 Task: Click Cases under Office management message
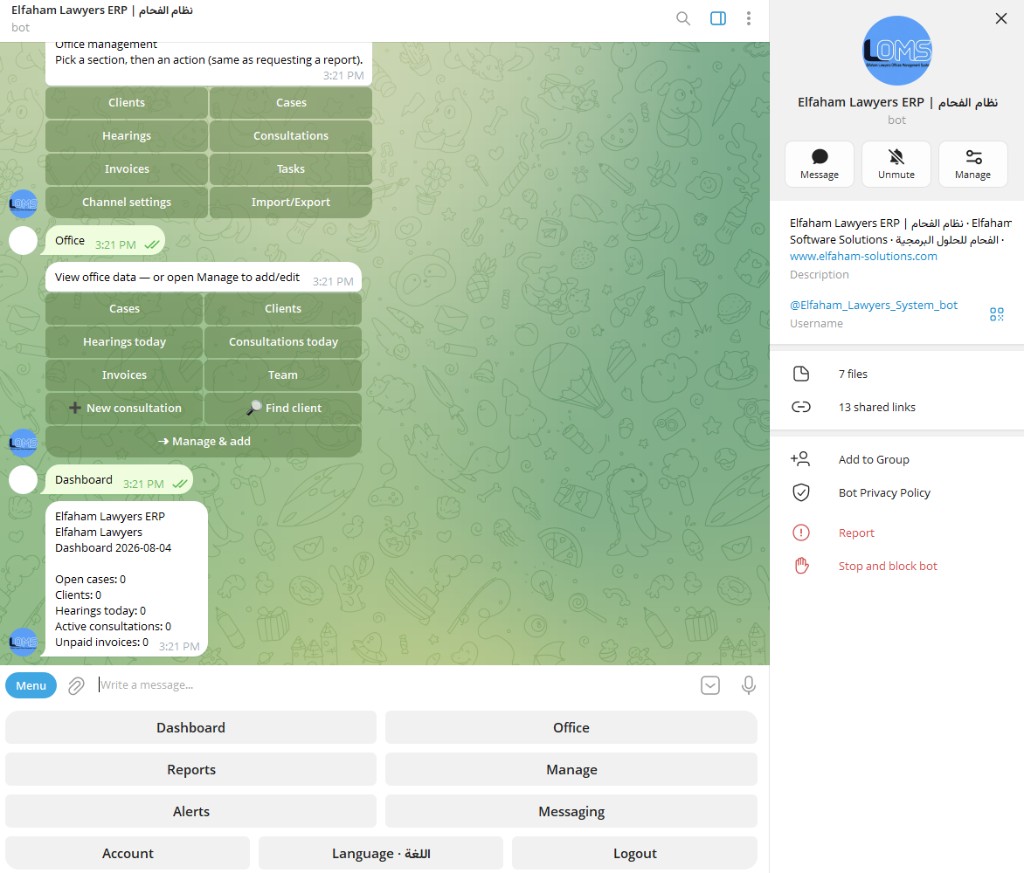[291, 103]
